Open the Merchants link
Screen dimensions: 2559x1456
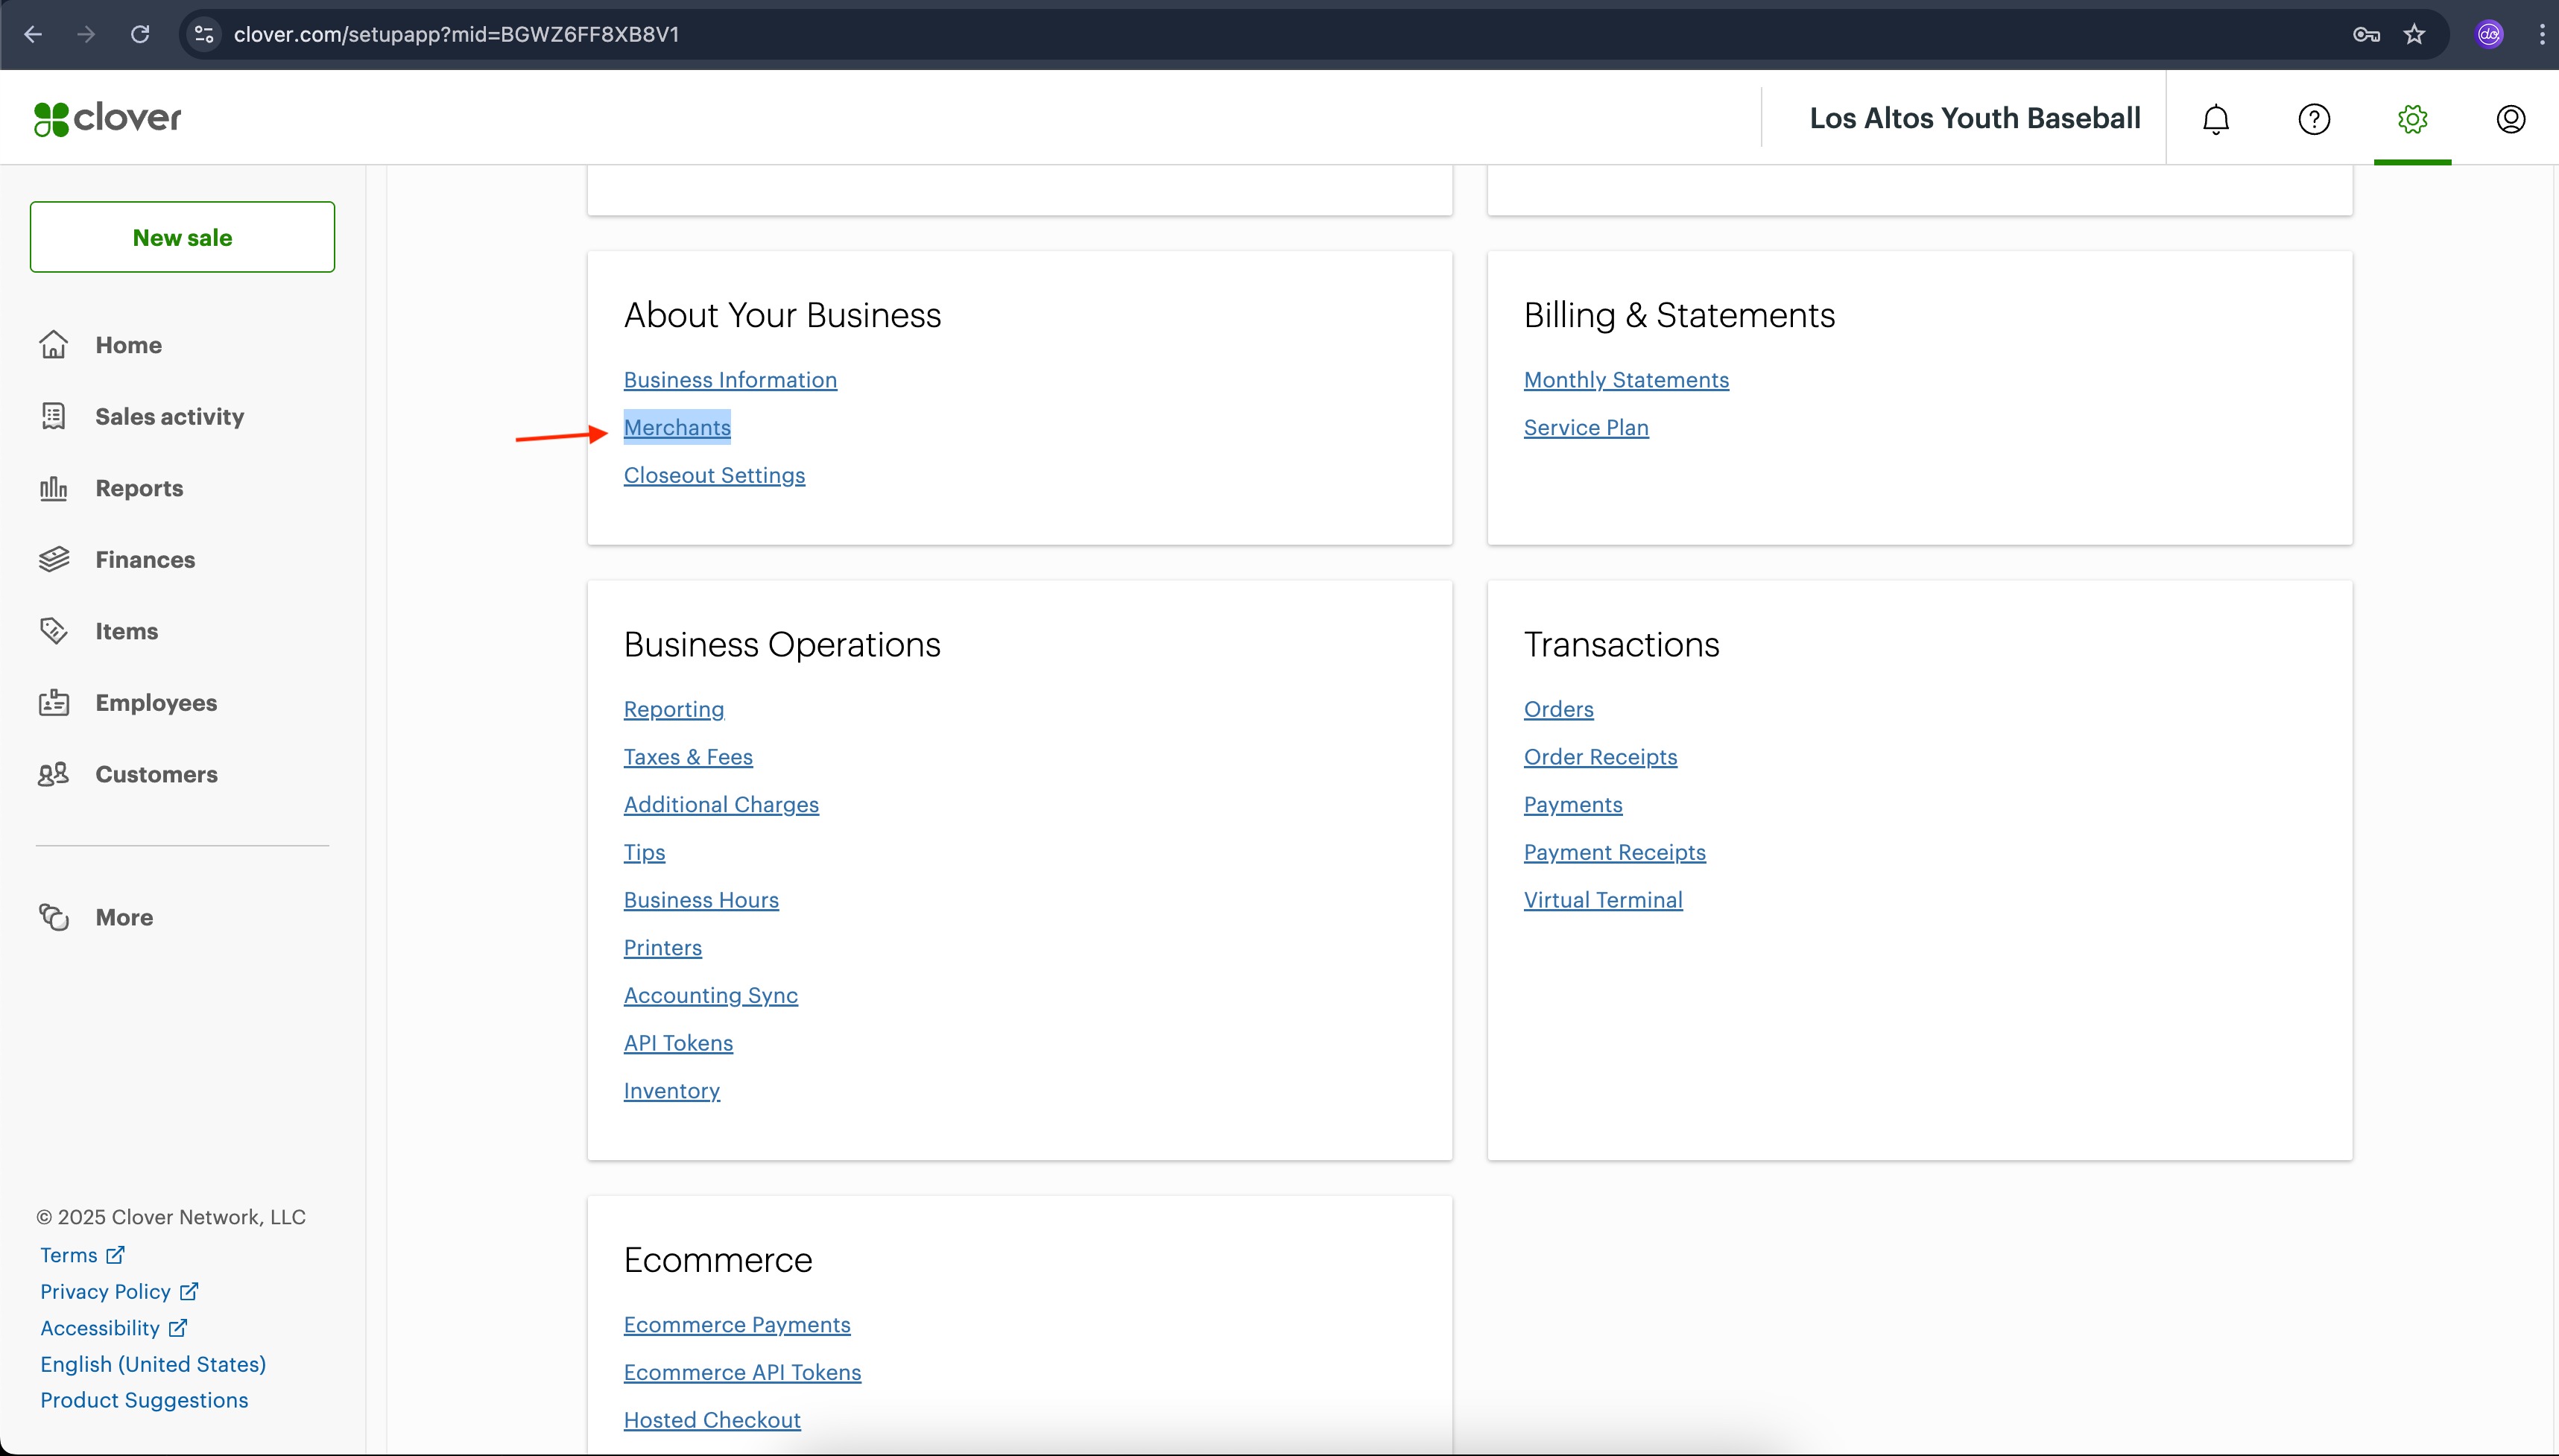(677, 428)
